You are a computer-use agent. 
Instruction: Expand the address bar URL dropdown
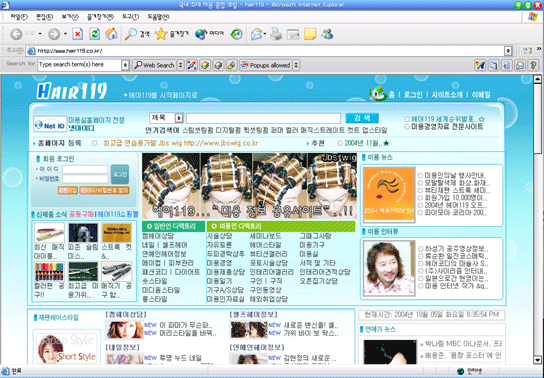[x=508, y=51]
